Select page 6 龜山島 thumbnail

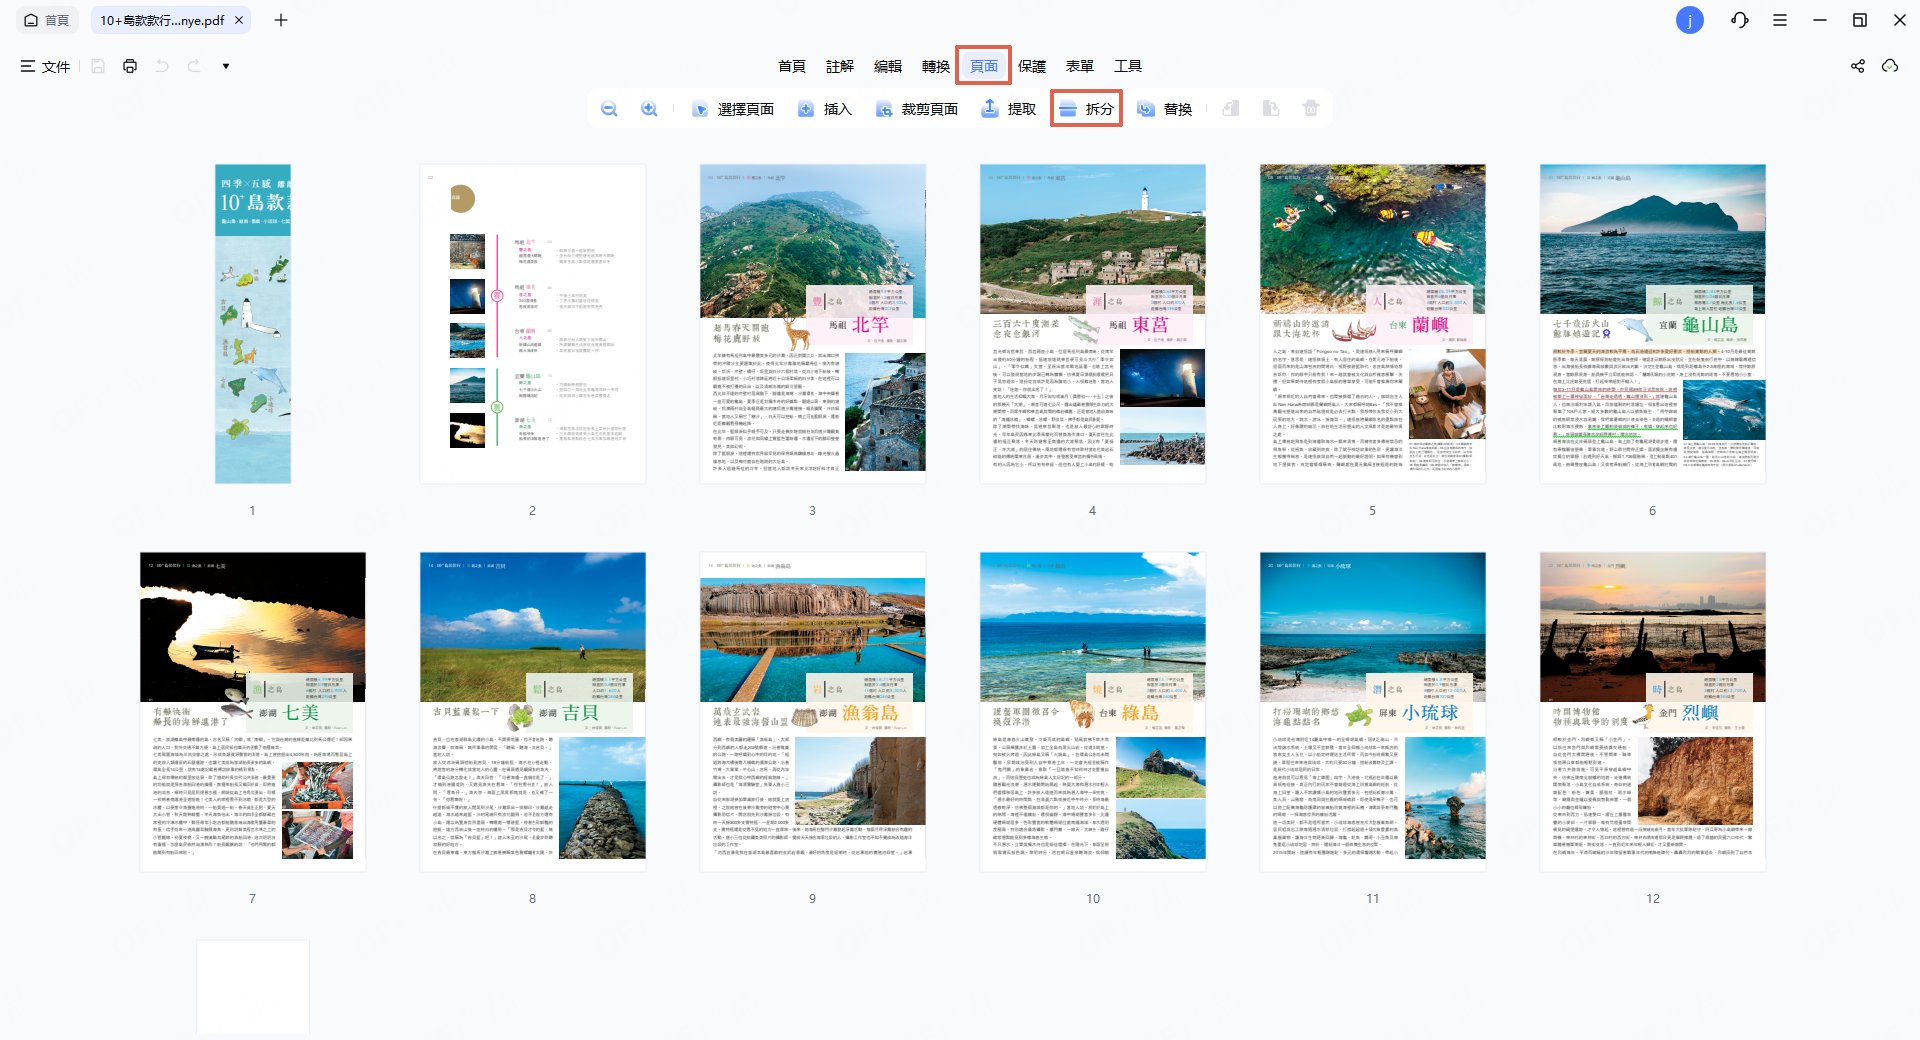(1652, 324)
